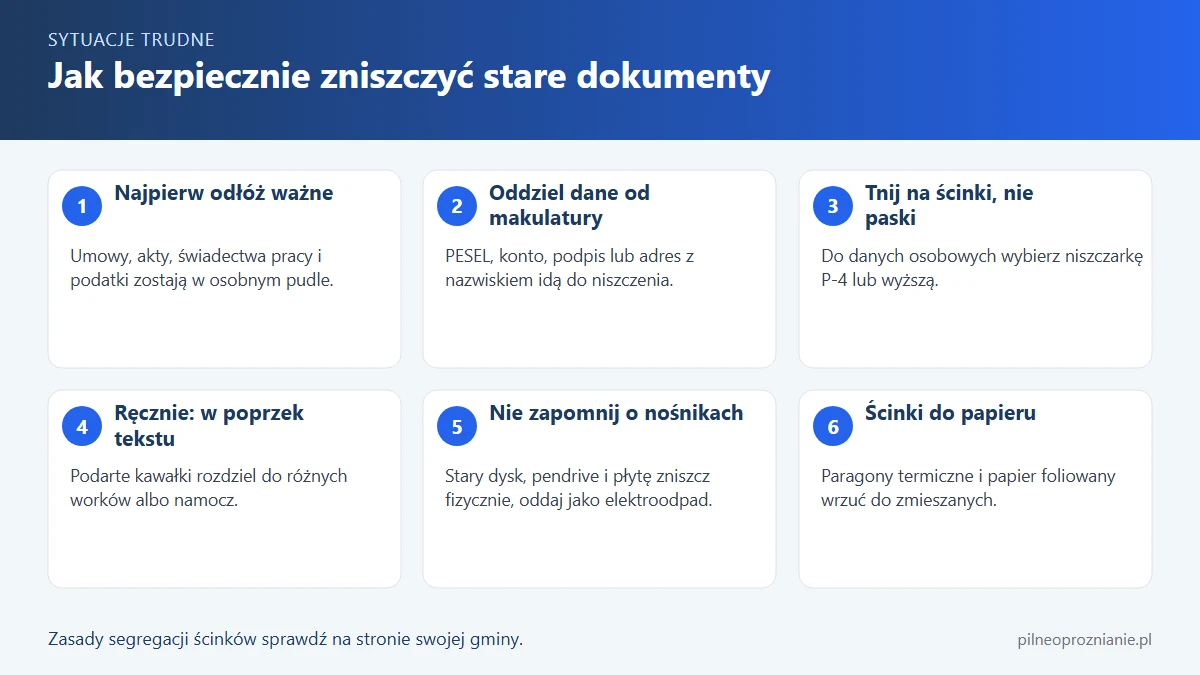Image resolution: width=1200 pixels, height=675 pixels.
Task: Click the number 2 circle badge
Action: coord(457,207)
